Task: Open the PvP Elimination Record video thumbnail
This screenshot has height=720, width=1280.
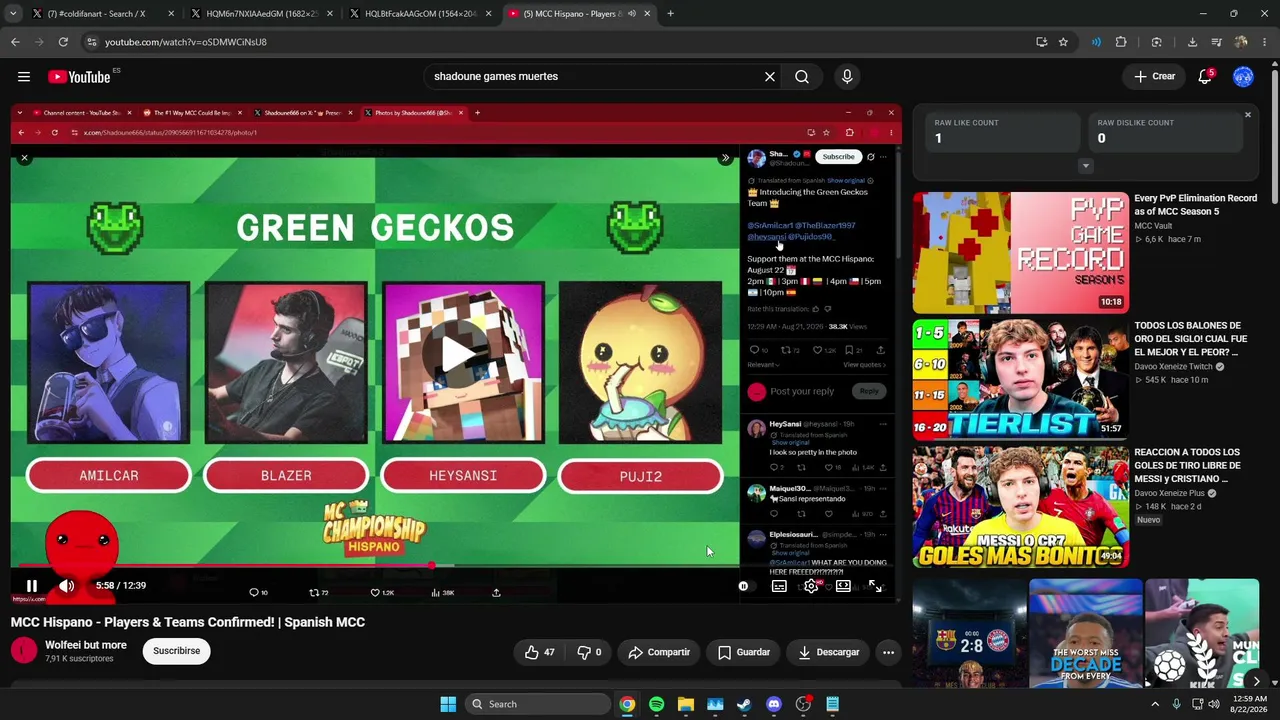Action: 1020,253
